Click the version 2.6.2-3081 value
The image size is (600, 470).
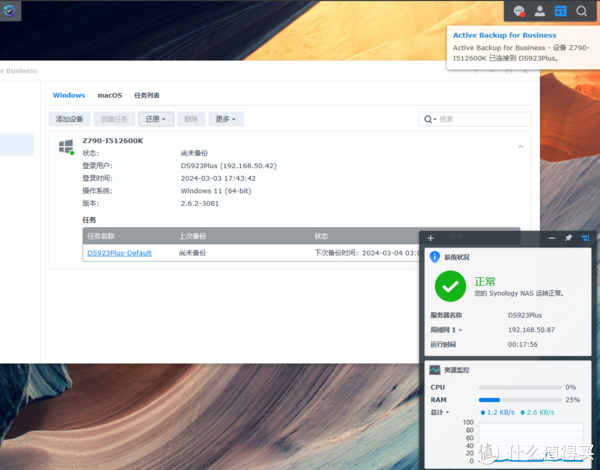[200, 203]
